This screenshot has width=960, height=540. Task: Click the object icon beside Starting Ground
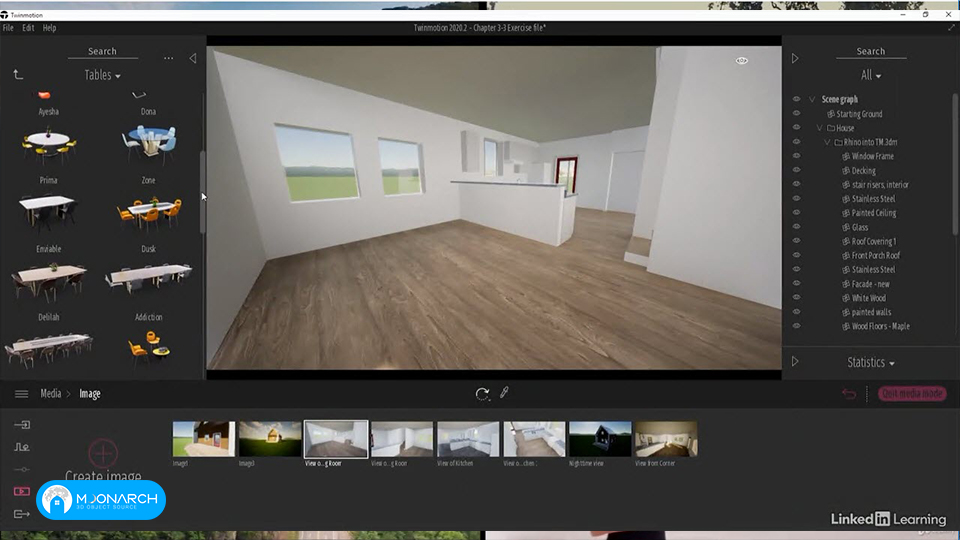pyautogui.click(x=831, y=114)
